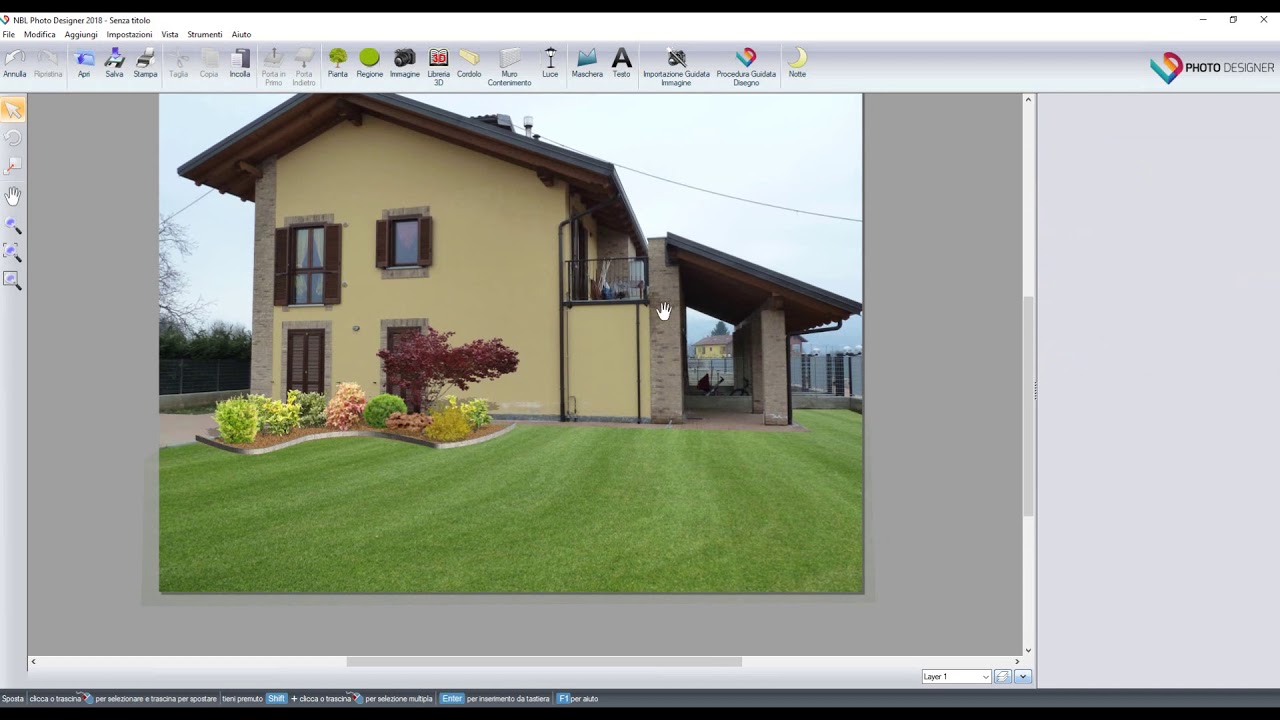1280x720 pixels.
Task: Click zoom-to-selection magnifier with brackets
Action: coord(12,254)
